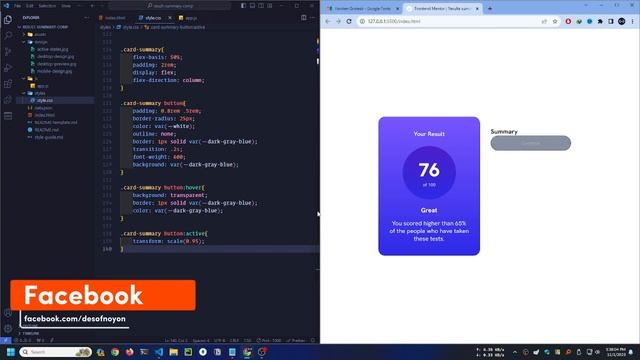This screenshot has width=640, height=360.
Task: Open the Manage gear icon in VS Code
Action: click(8, 328)
